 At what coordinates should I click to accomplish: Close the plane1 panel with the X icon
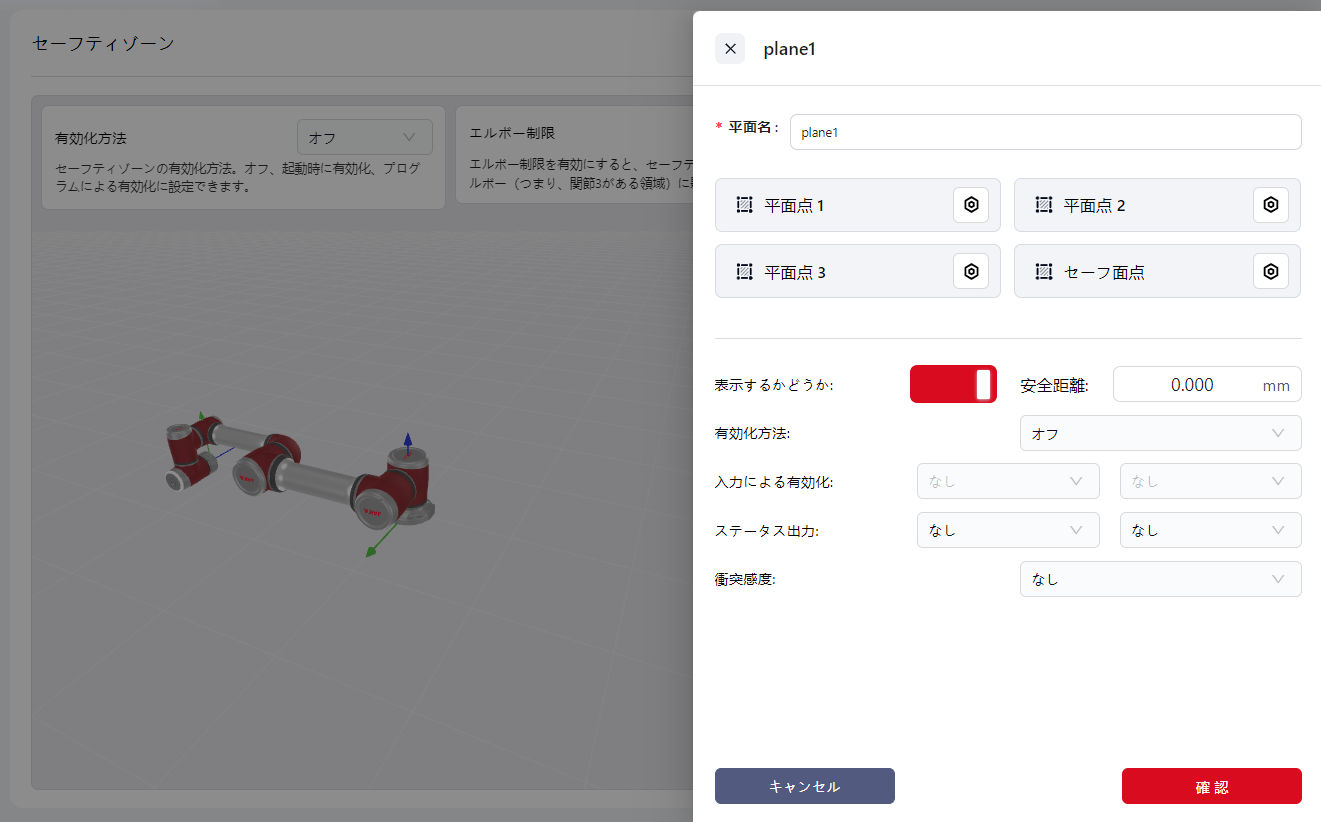point(730,49)
